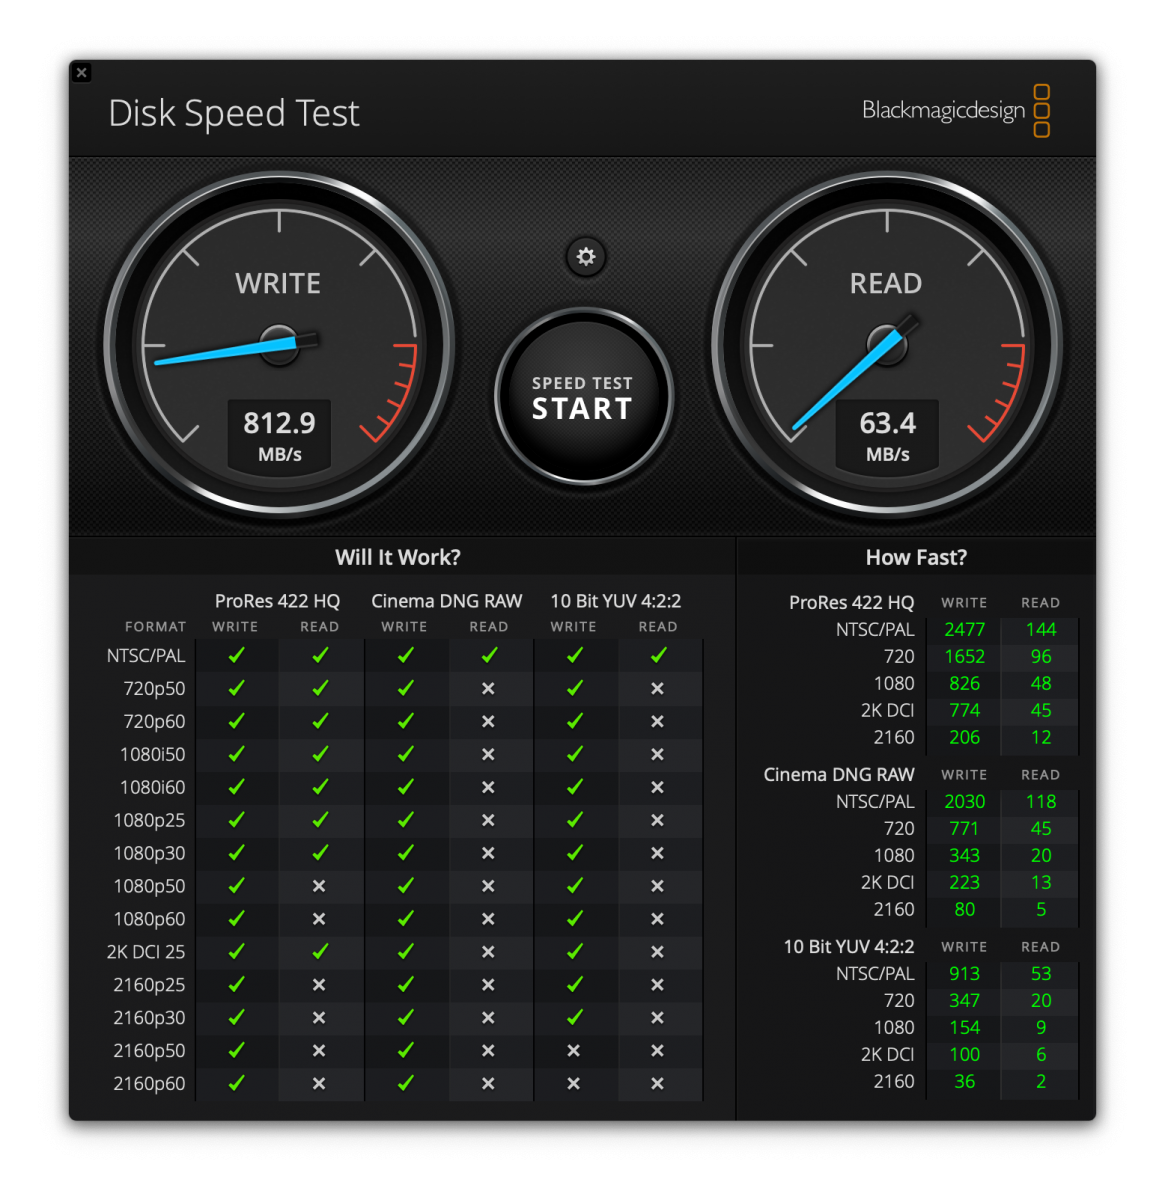This screenshot has height=1200, width=1165.
Task: Click the 2160p60 format row label
Action: (x=149, y=1083)
